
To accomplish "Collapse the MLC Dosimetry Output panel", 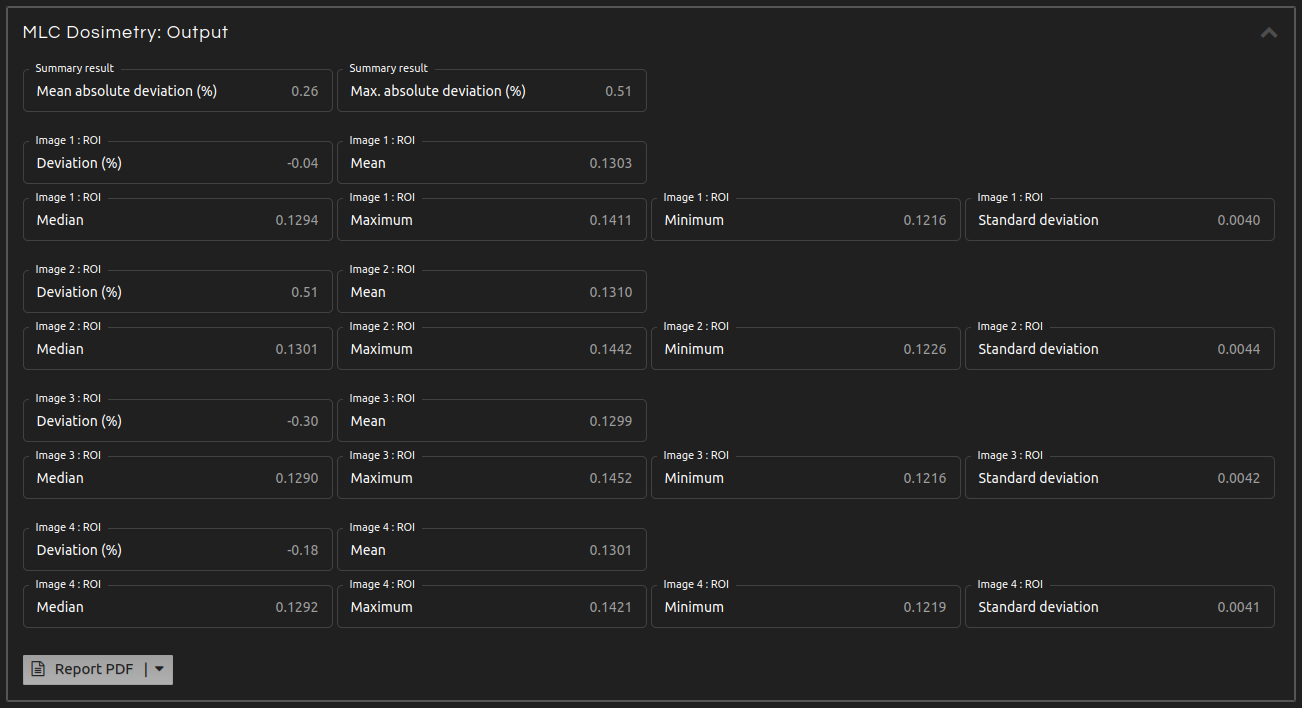I will click(x=1269, y=33).
